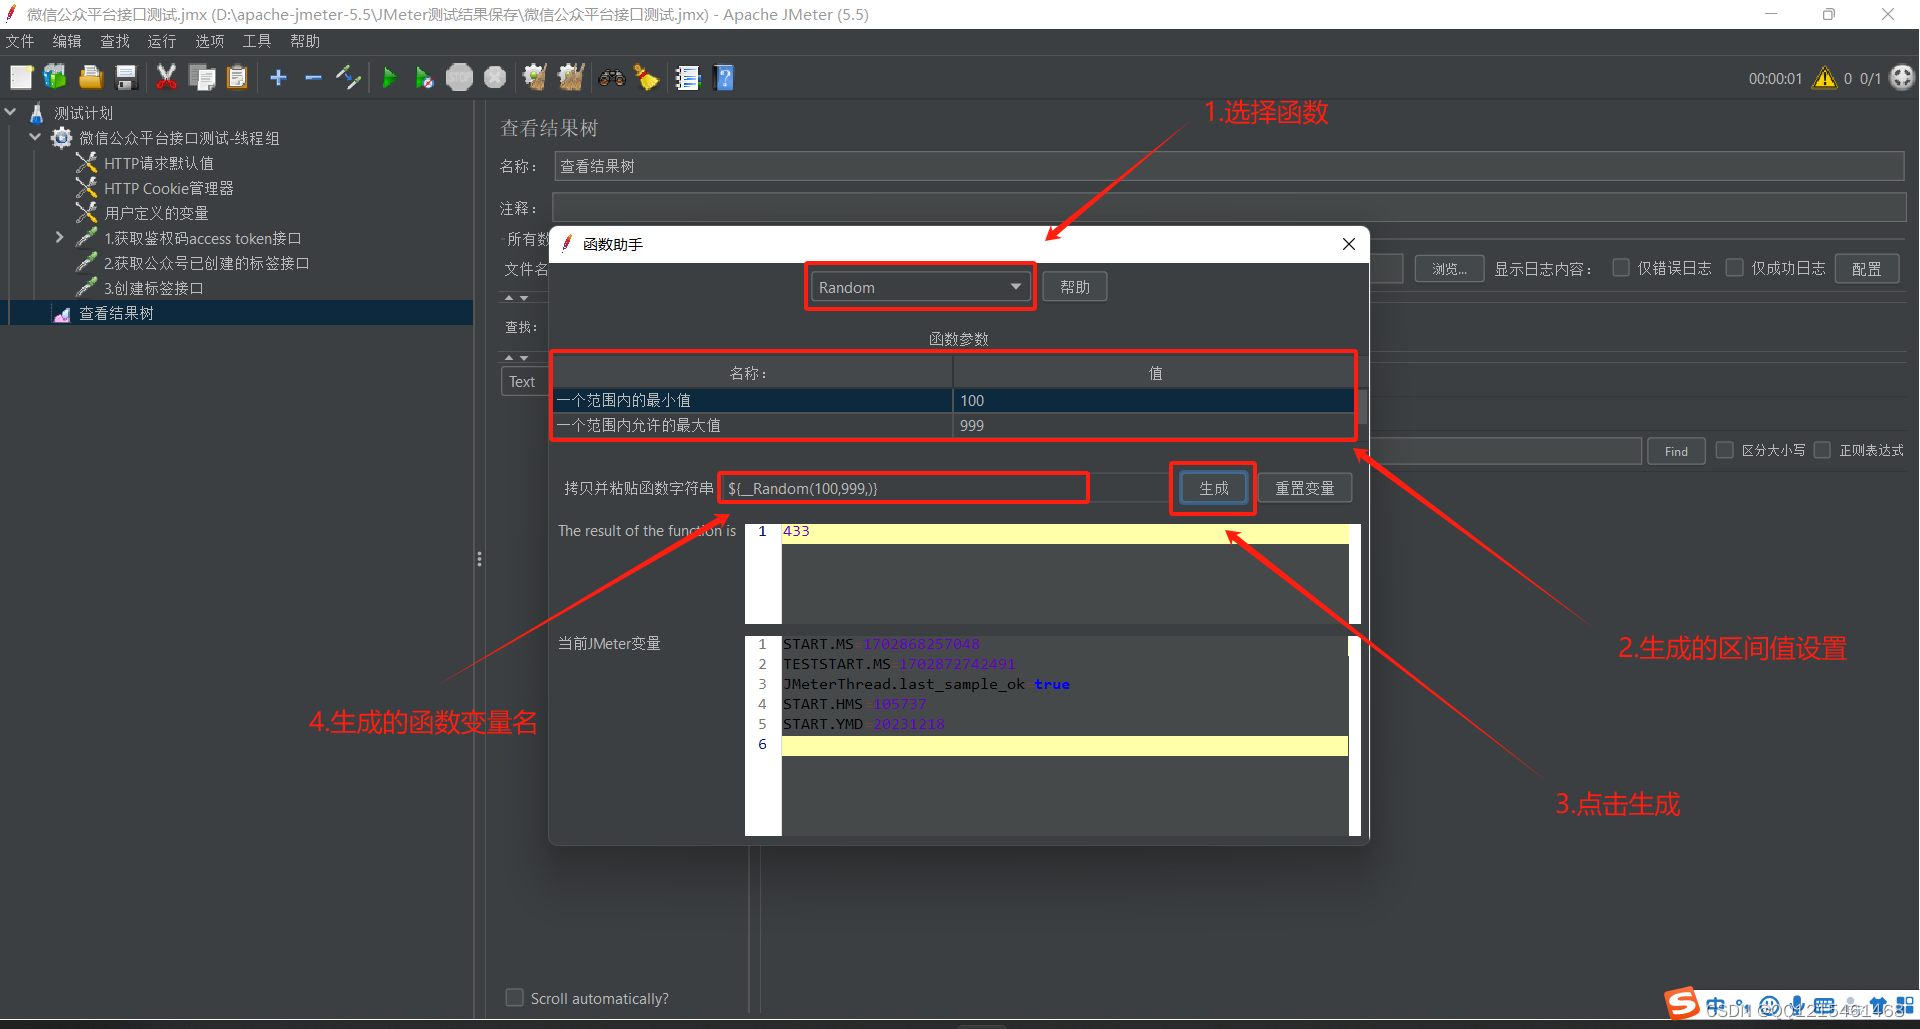Click the Find button
The image size is (1920, 1029).
1676,451
